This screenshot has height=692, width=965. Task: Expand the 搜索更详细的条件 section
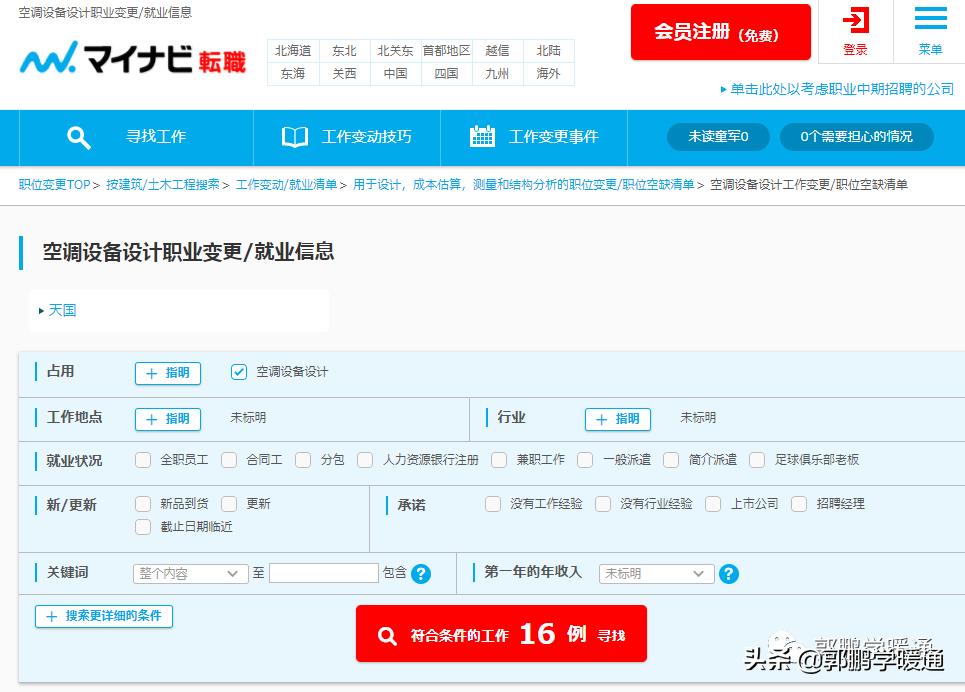point(103,616)
